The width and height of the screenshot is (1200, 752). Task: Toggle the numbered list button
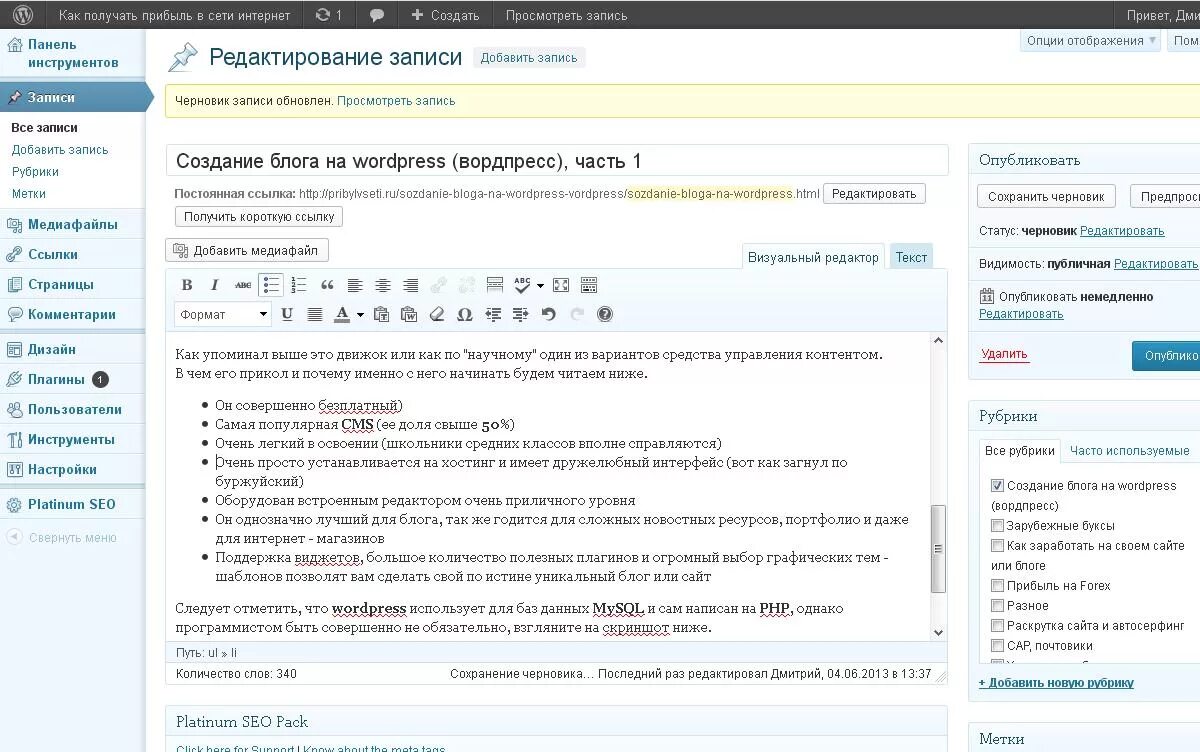[x=299, y=285]
